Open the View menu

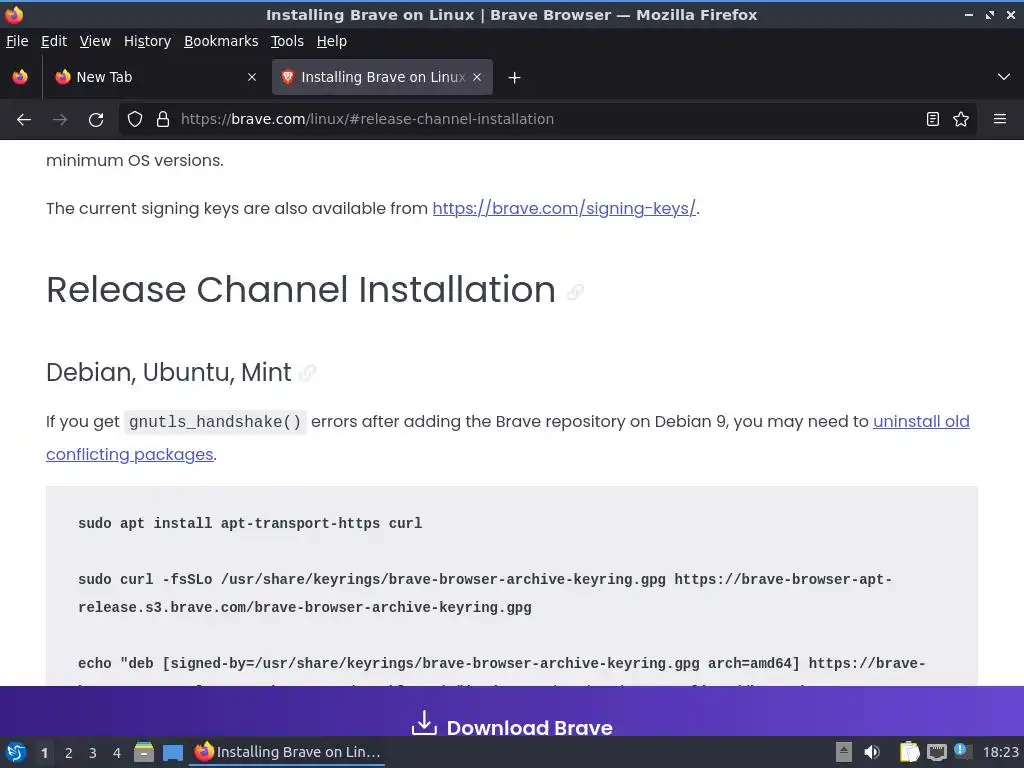tap(95, 41)
